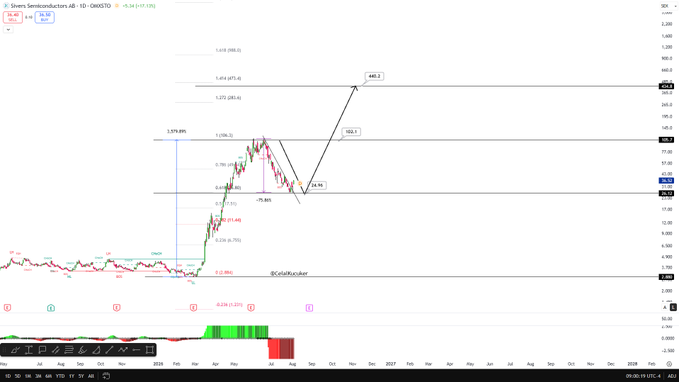Switch range to 1M
This screenshot has width=679, height=382.
coord(28,376)
